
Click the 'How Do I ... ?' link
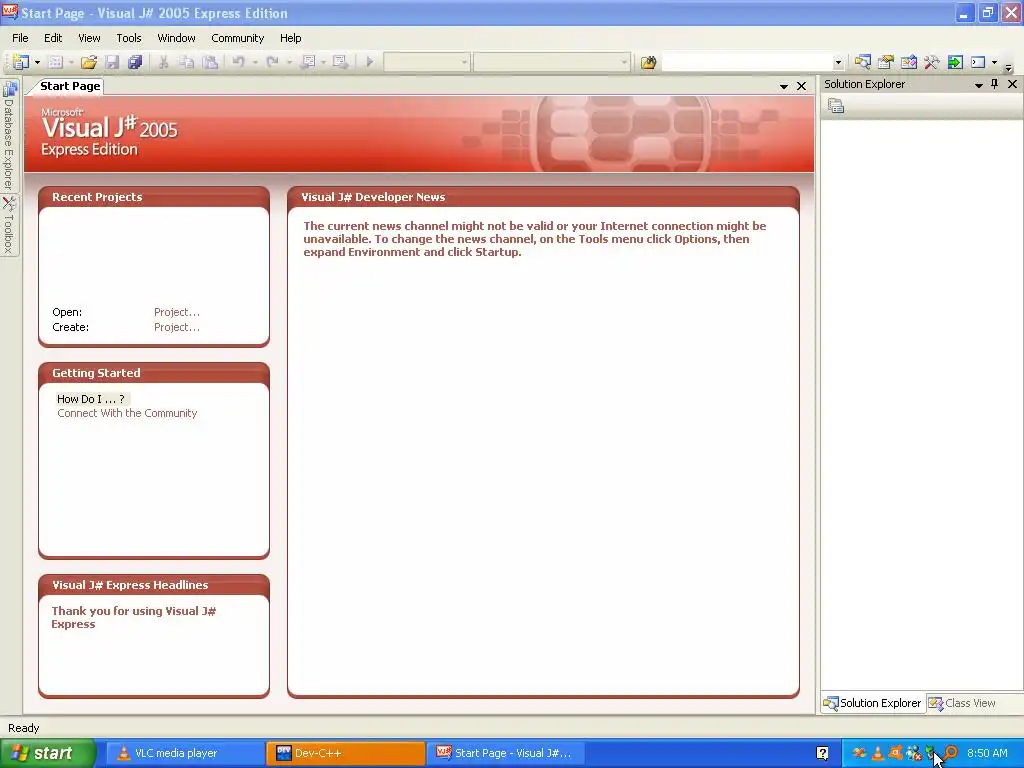click(91, 399)
